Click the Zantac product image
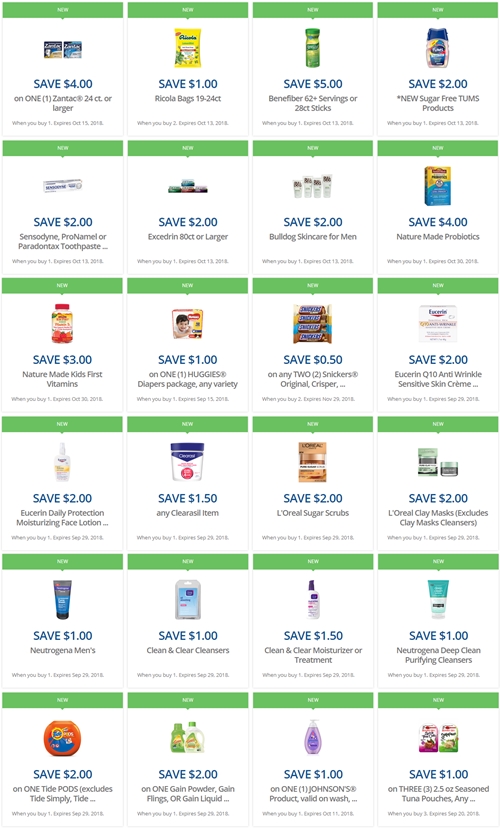The width and height of the screenshot is (500, 828). tap(63, 49)
